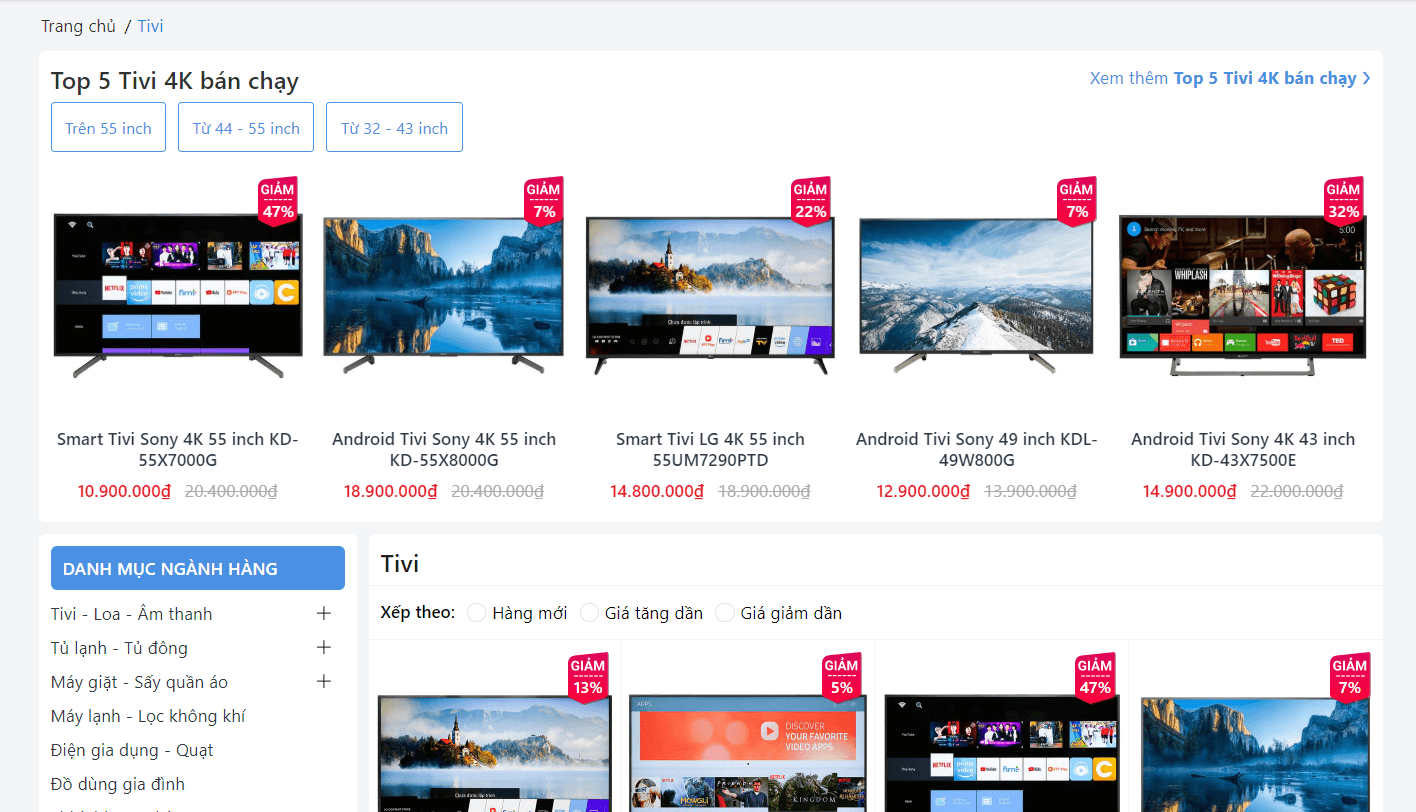Viewport: 1416px width, 812px height.
Task: Filter by 'Trên 55 inch'
Action: point(108,127)
